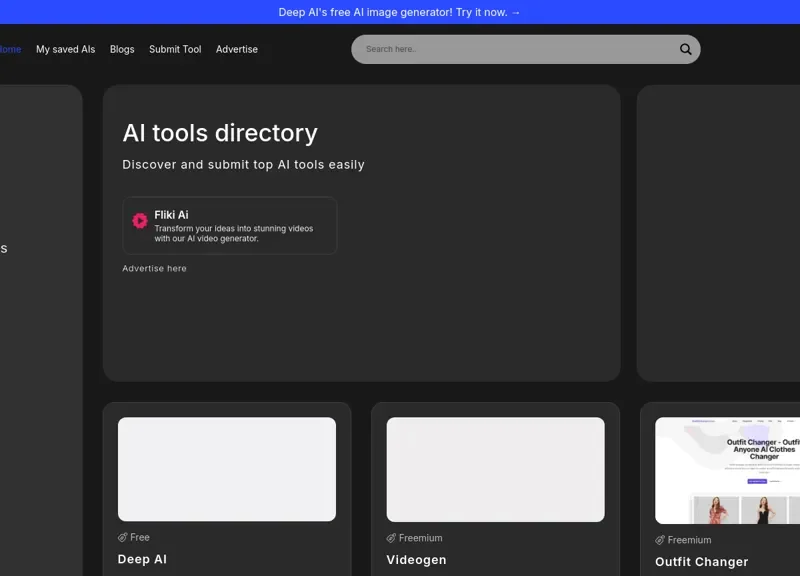Click the tag icon above Outfit Changer
The height and width of the screenshot is (576, 800).
tap(660, 540)
